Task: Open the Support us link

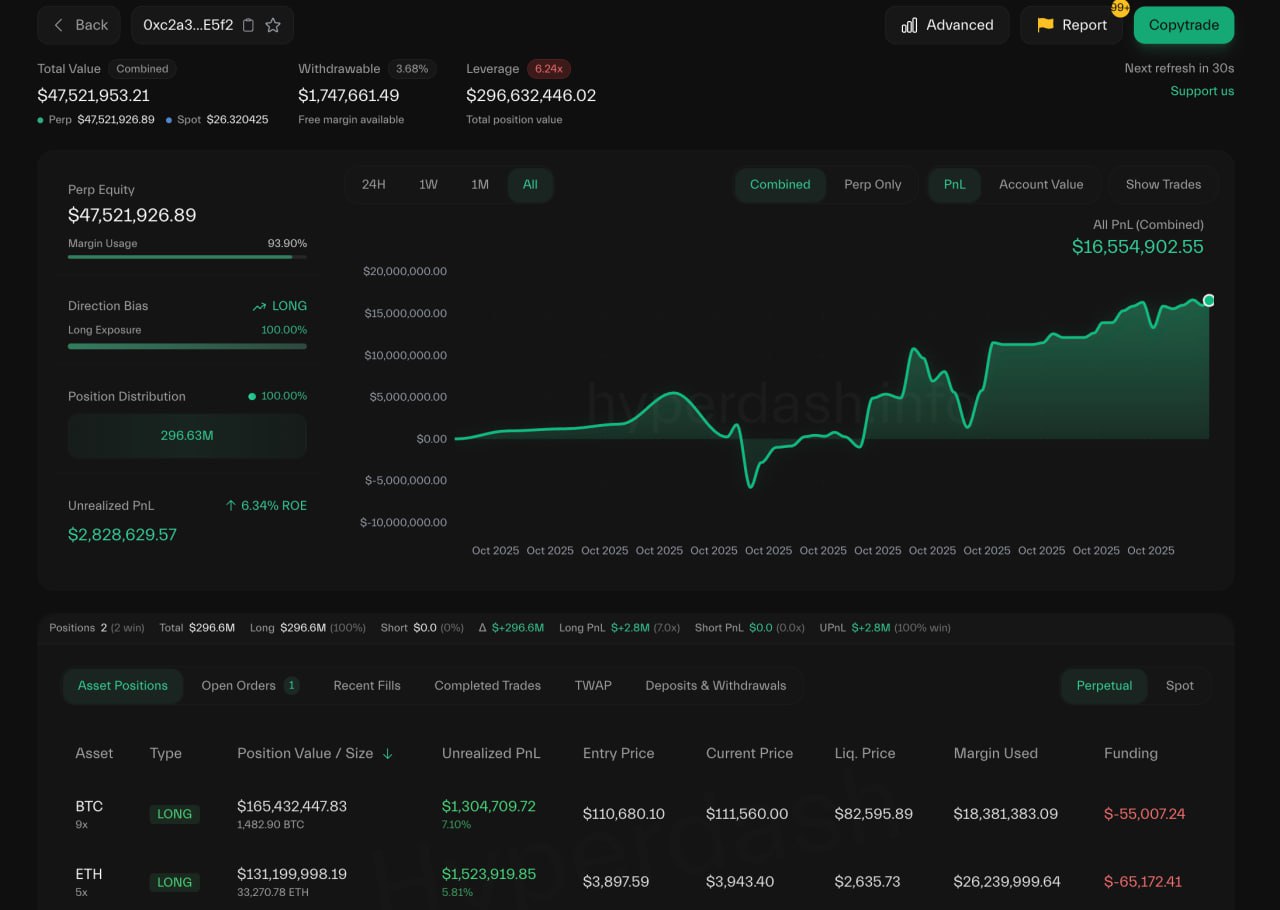Action: coord(1202,91)
